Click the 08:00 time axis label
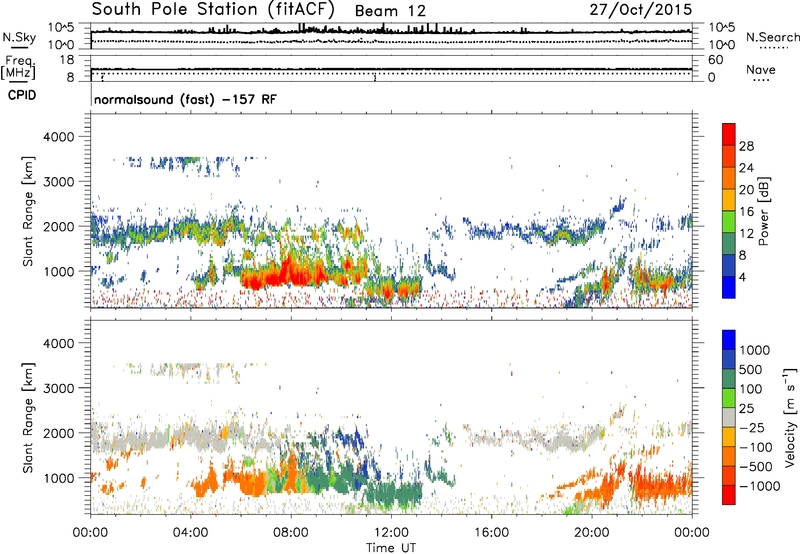This screenshot has width=800, height=554. (x=291, y=533)
